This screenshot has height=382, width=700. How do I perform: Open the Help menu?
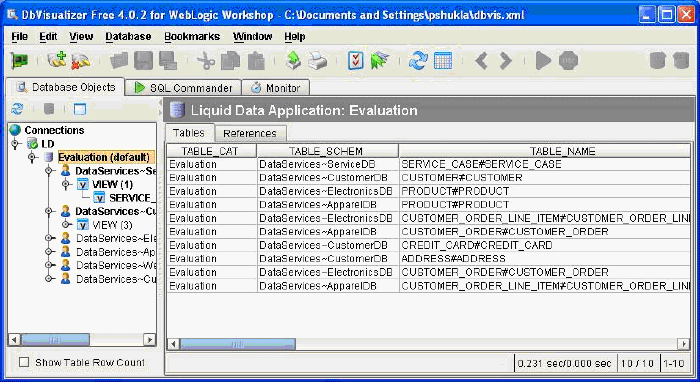(x=295, y=37)
